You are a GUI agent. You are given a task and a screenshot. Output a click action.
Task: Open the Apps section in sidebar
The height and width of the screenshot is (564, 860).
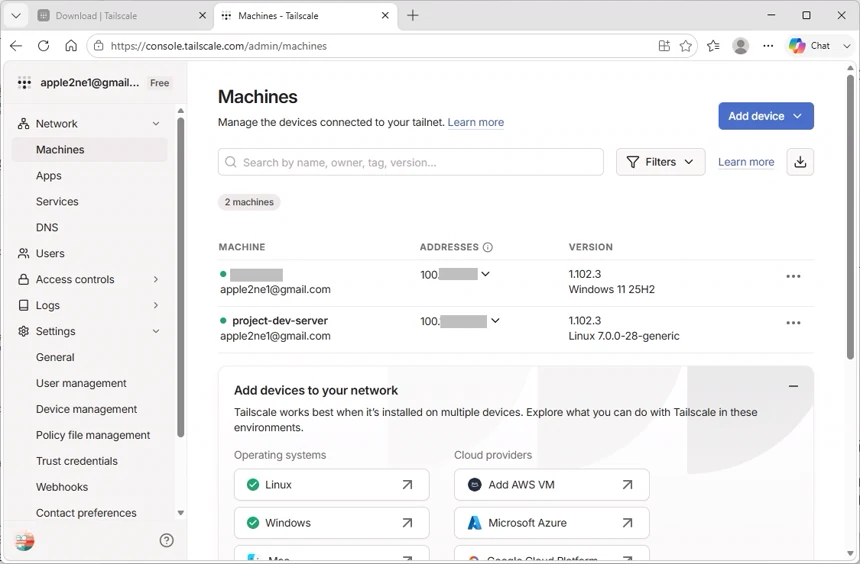48,176
